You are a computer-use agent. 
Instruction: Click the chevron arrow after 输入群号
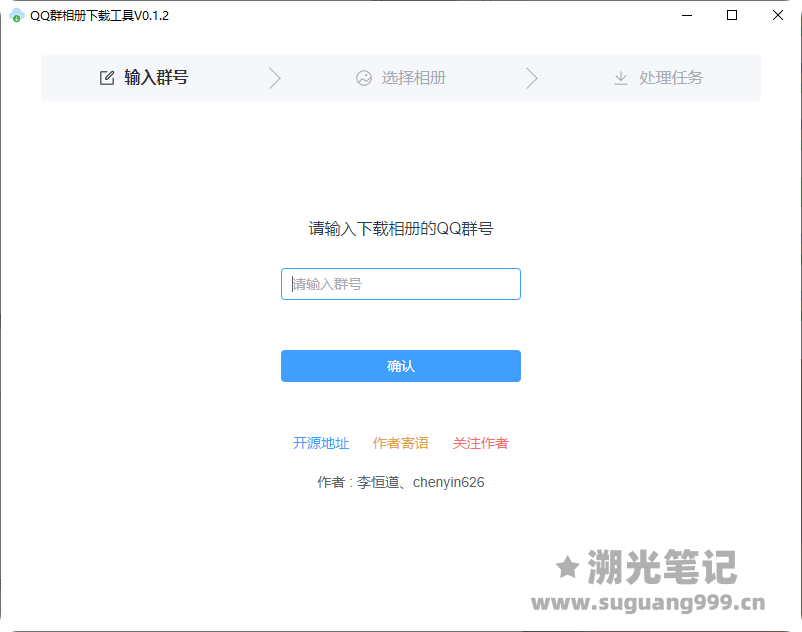(275, 78)
